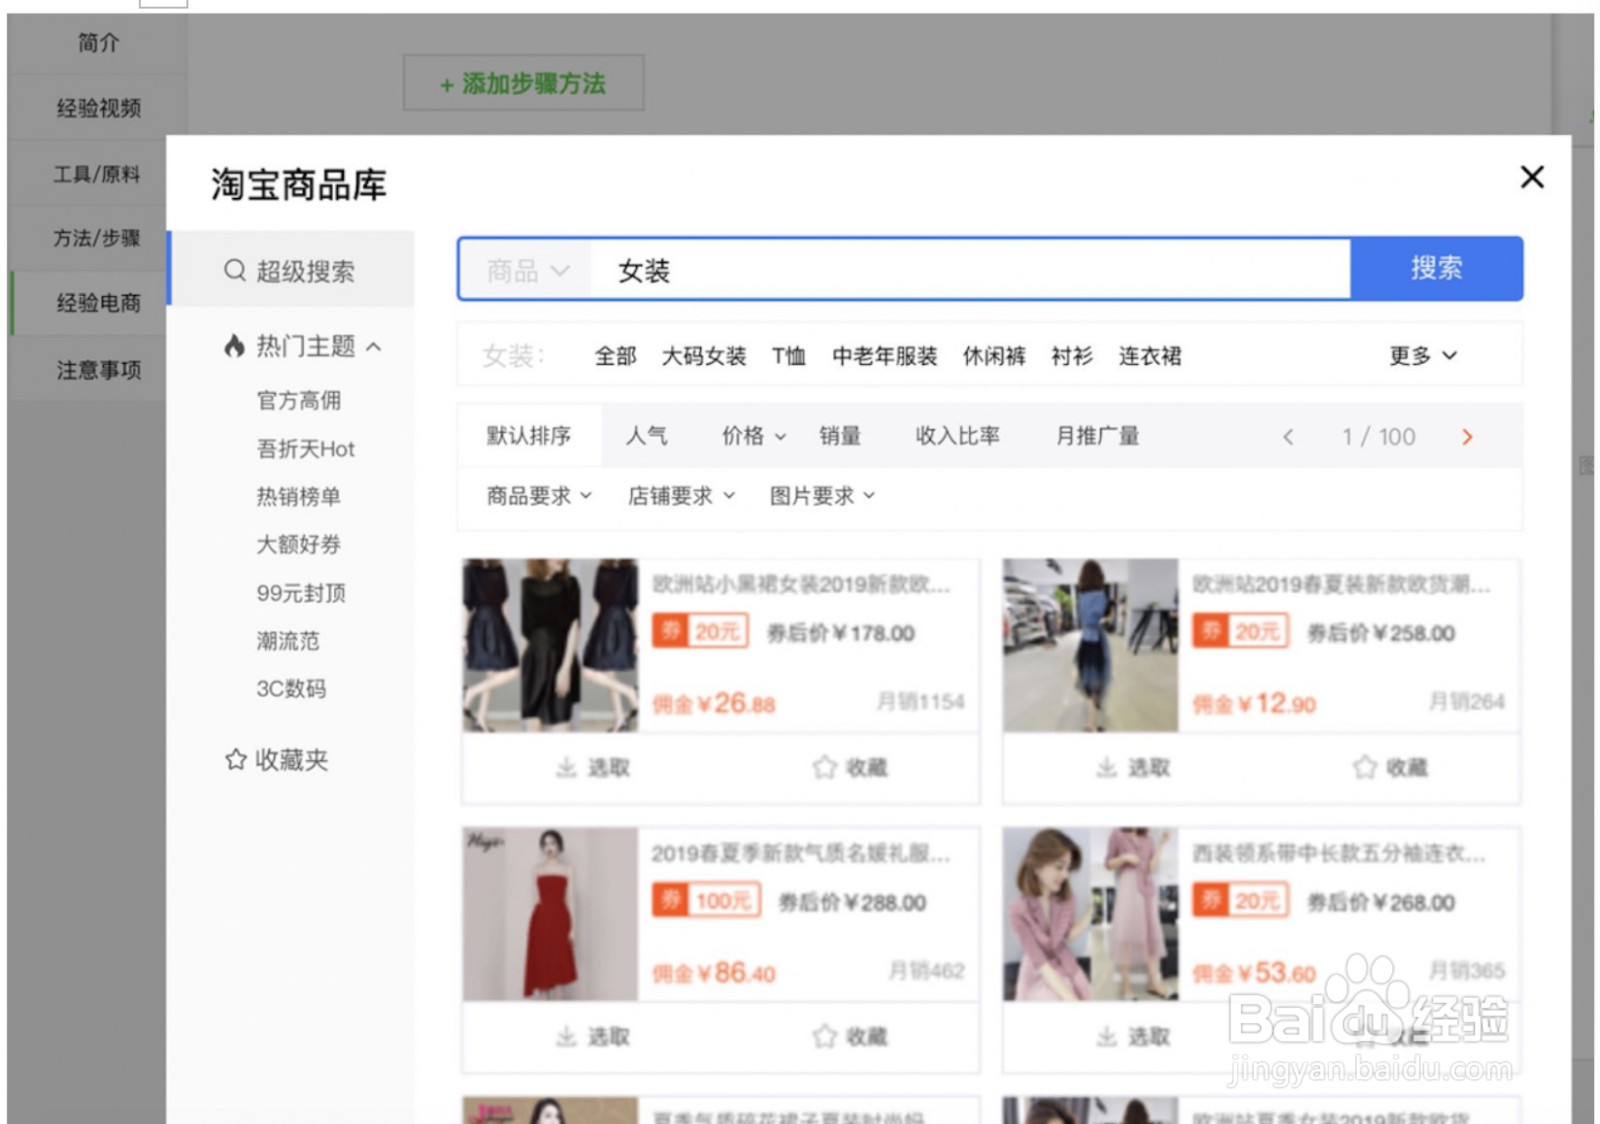Open the 吾折天Hot topic
Screen dimensions: 1600x1124
306,449
